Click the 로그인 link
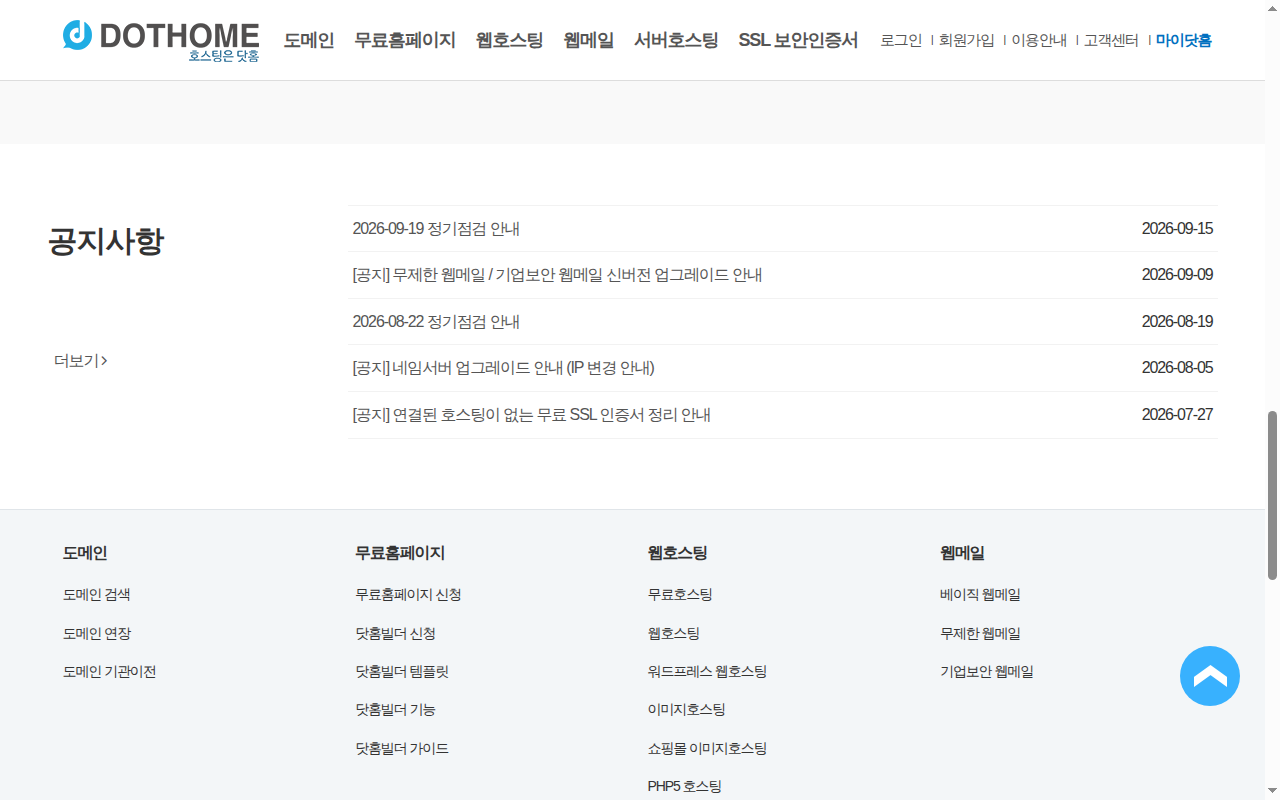The image size is (1280, 800). click(x=901, y=41)
